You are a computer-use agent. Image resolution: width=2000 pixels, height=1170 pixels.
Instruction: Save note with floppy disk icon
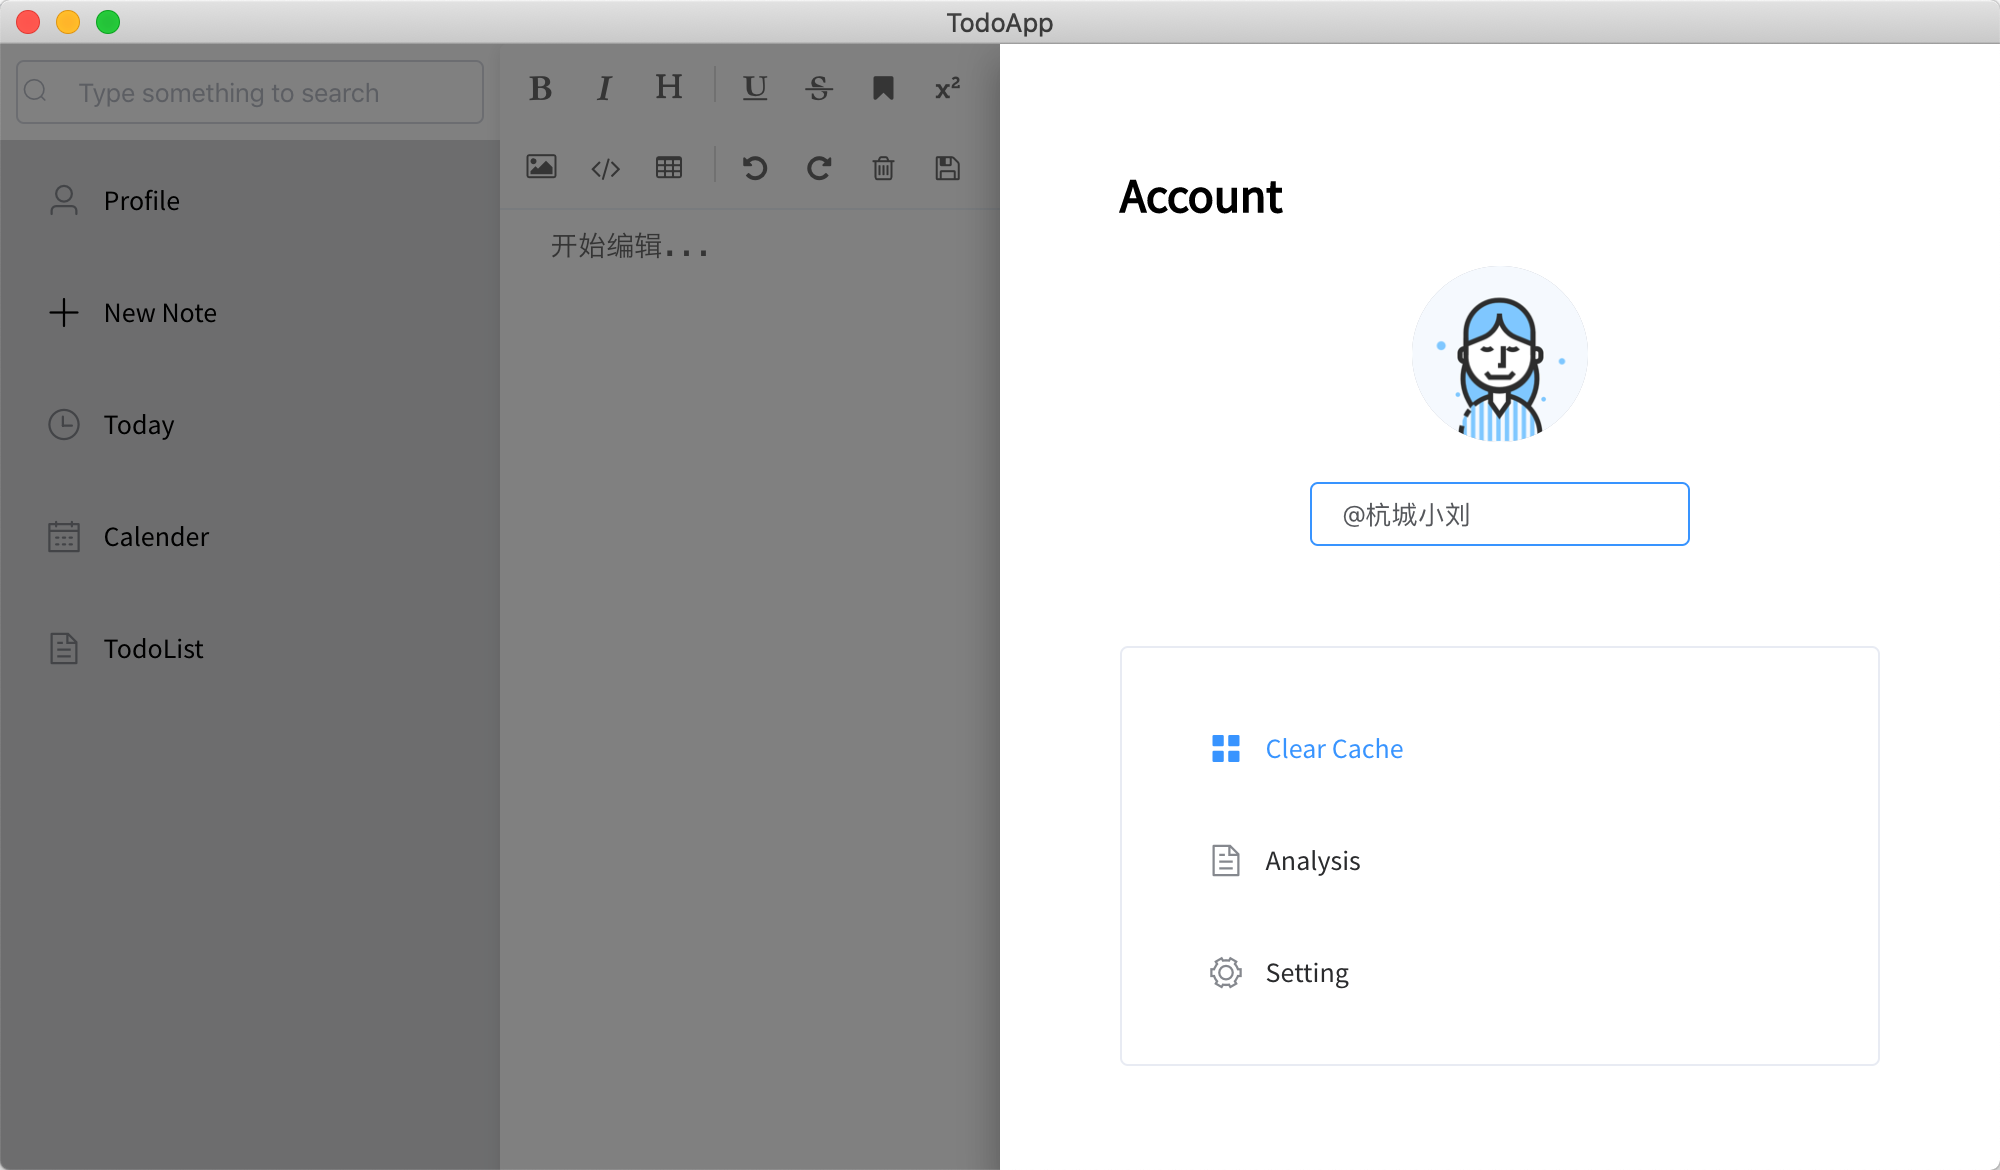pos(947,168)
